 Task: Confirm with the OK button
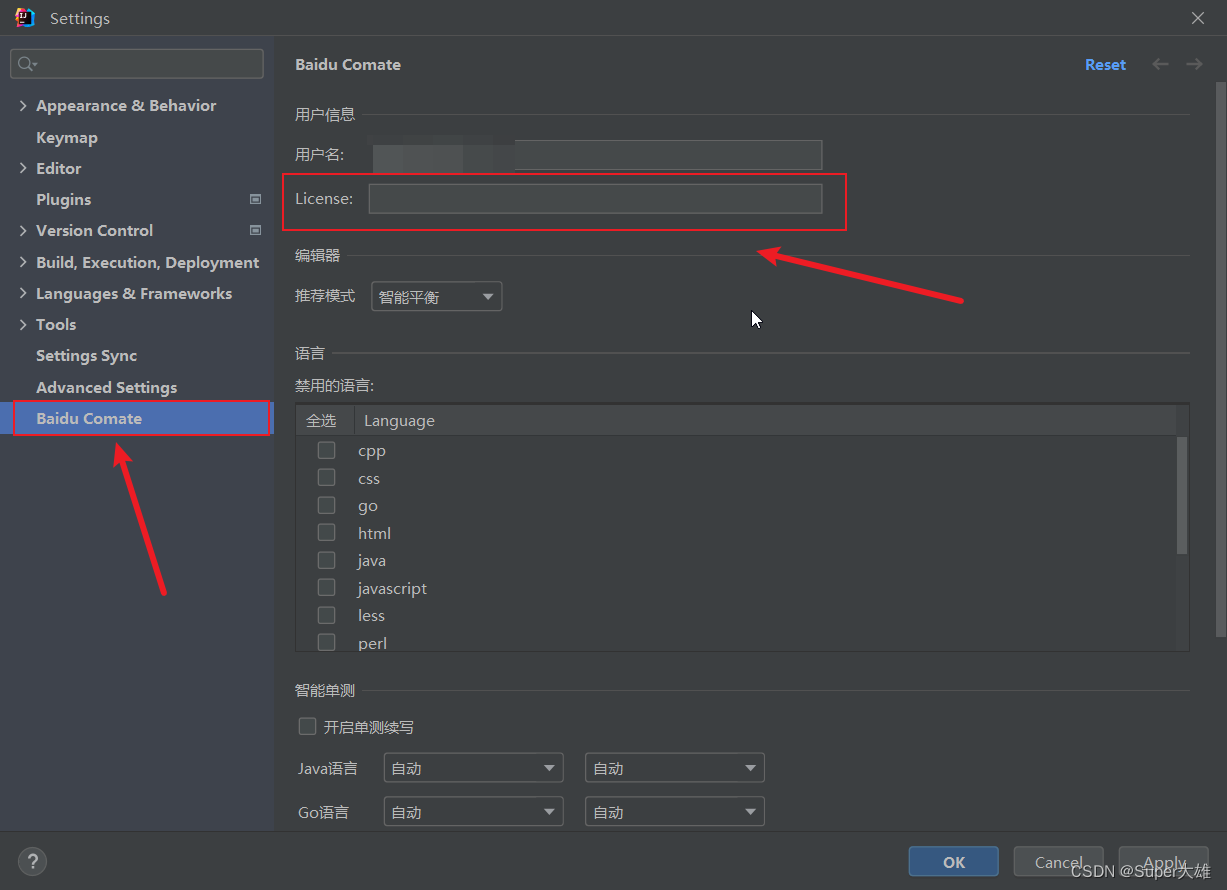(954, 862)
